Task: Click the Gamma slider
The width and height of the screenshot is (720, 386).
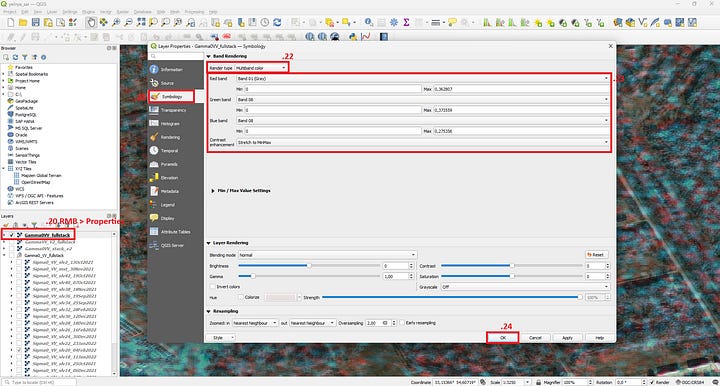Action: coord(309,276)
